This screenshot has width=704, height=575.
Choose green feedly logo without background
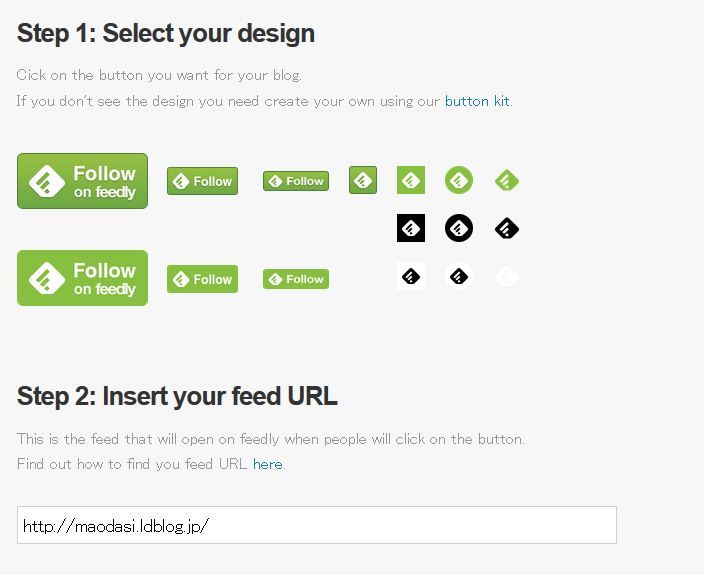point(507,180)
